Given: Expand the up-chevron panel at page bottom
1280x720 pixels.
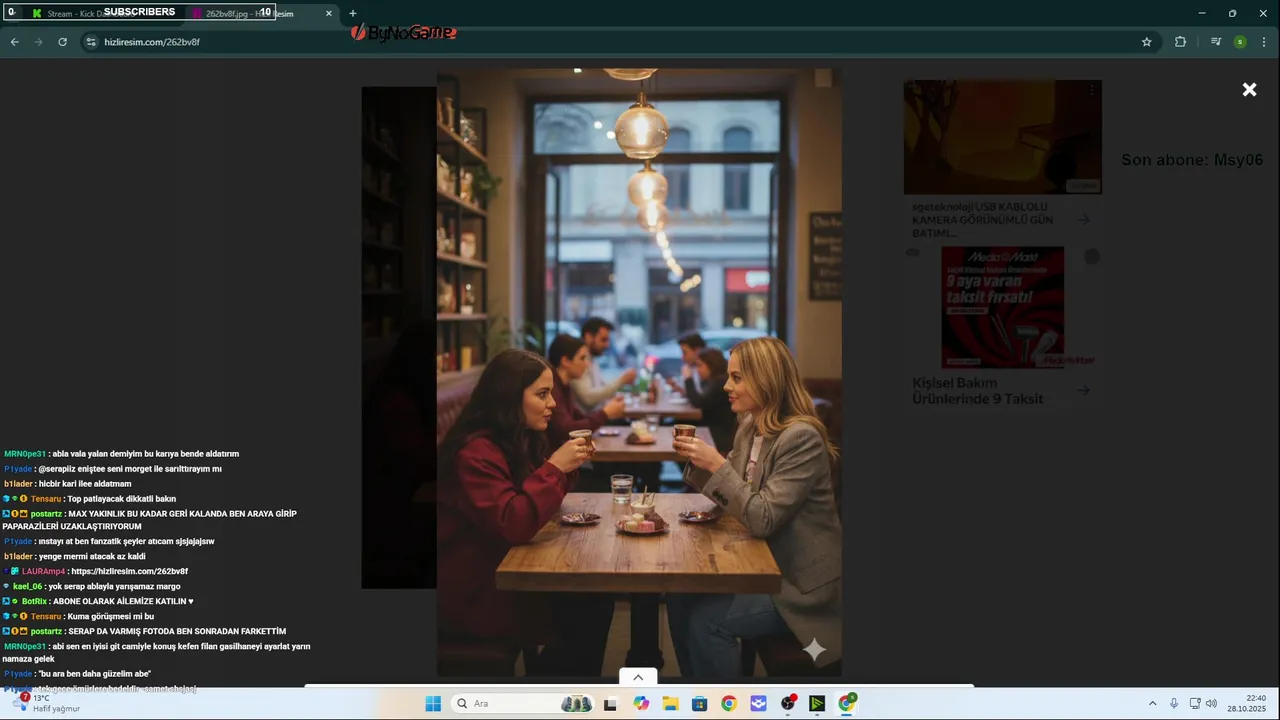Looking at the screenshot, I should [638, 677].
